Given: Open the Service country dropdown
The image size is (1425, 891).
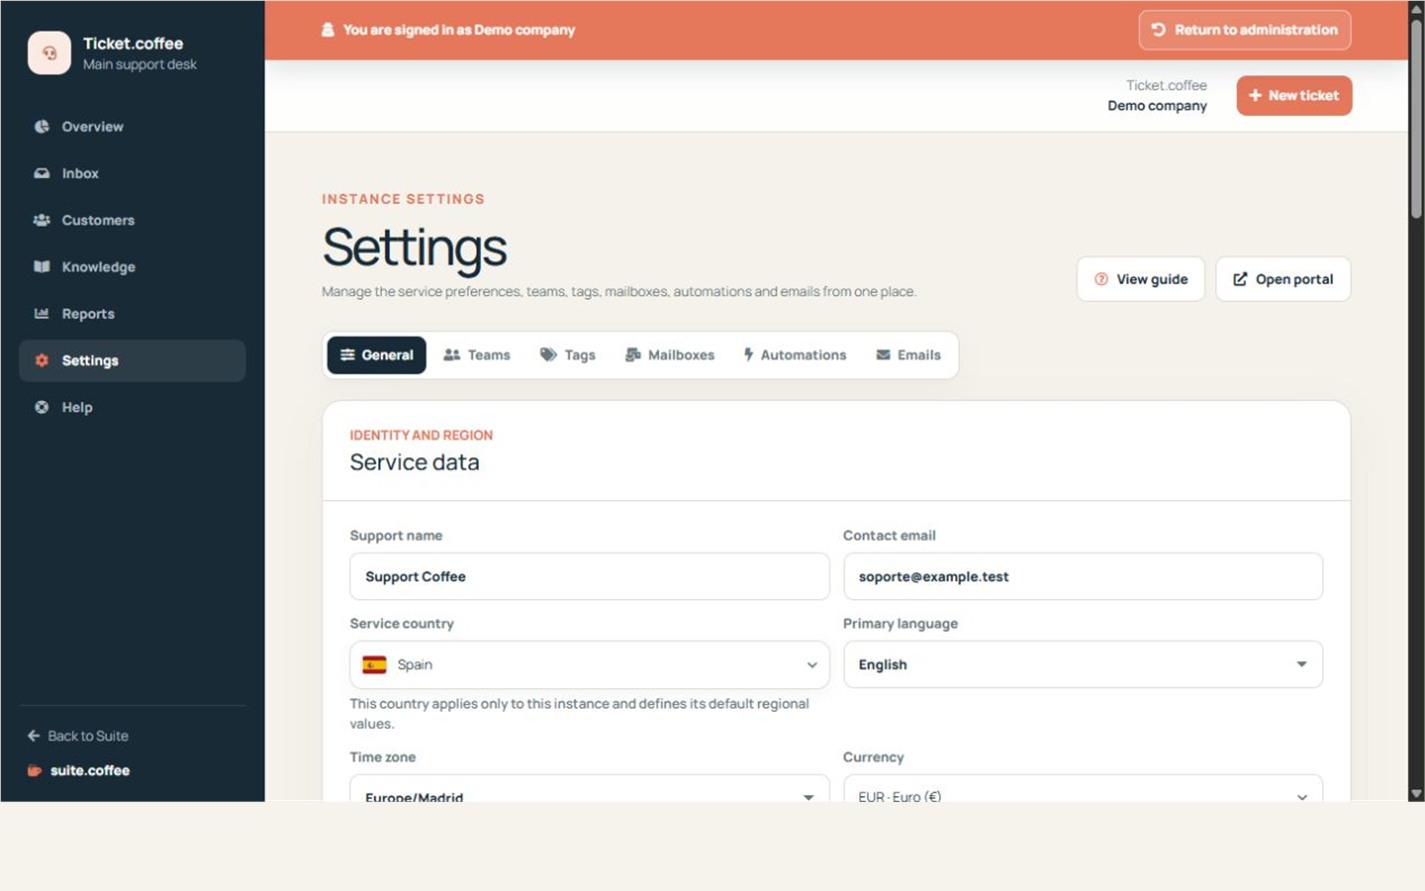Looking at the screenshot, I should (x=589, y=665).
